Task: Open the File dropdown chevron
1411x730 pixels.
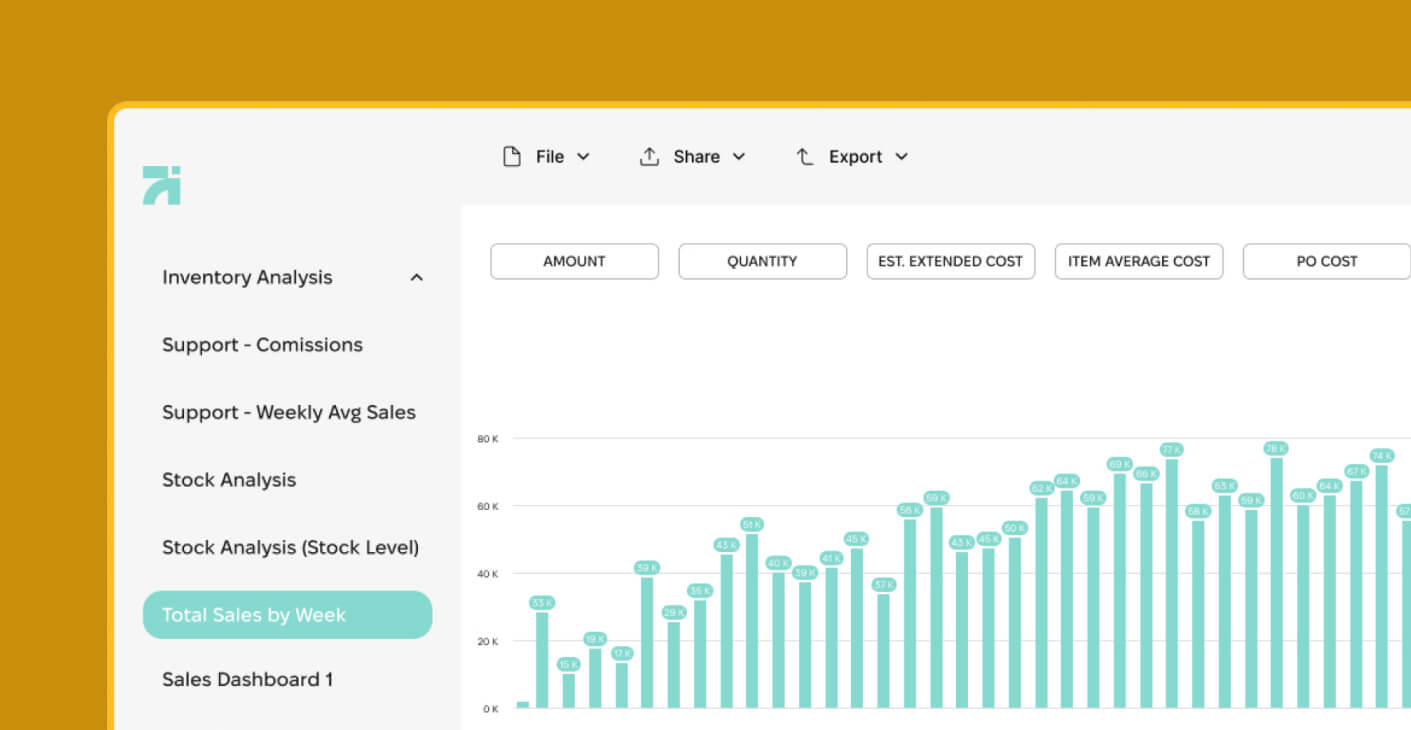Action: pos(584,157)
